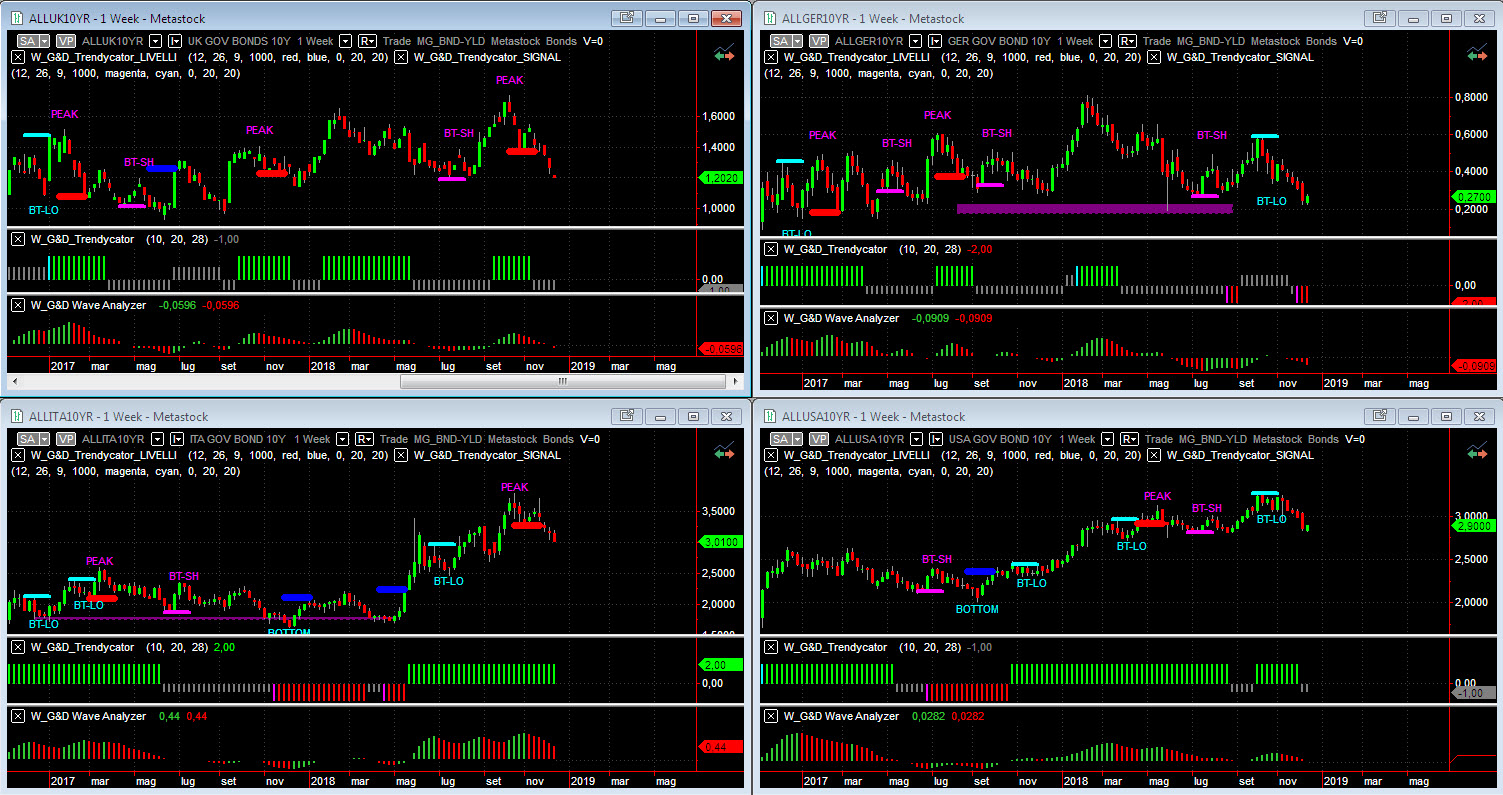Click MG_BND-YLD label in ALLUK10YR chart
Image resolution: width=1503 pixels, height=795 pixels.
(x=451, y=41)
